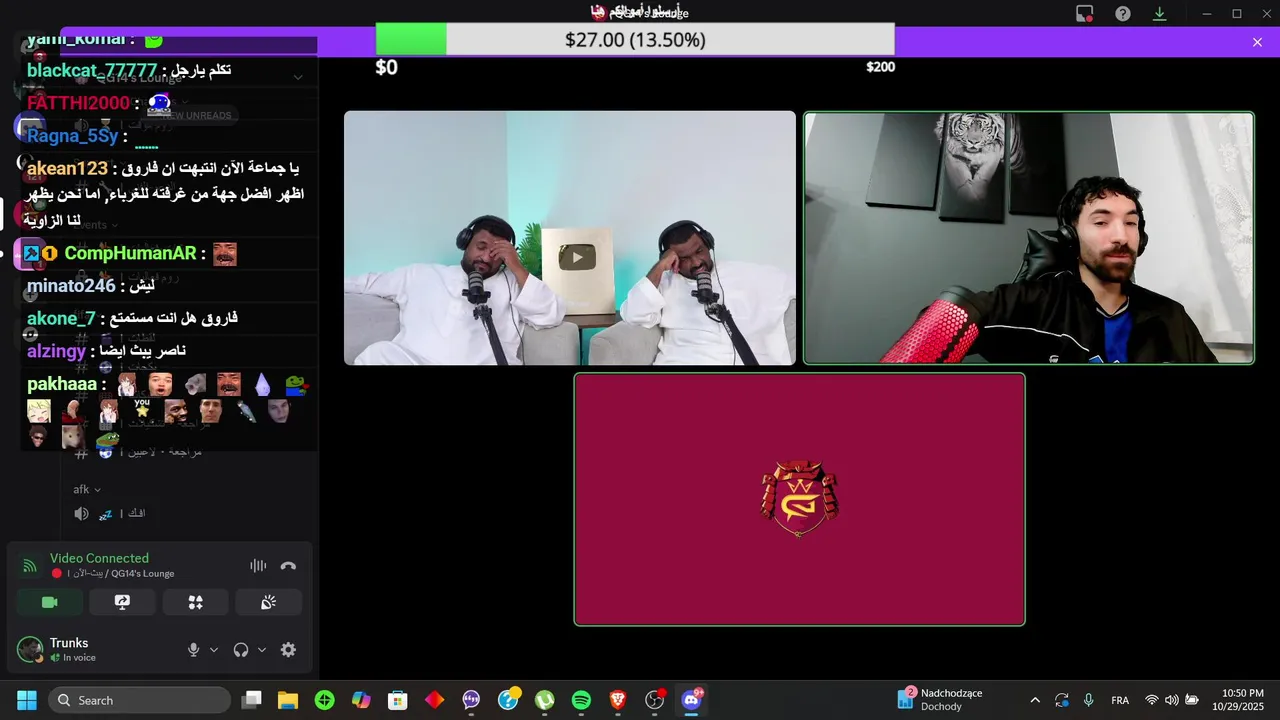The width and height of the screenshot is (1280, 720).
Task: Click username alzingy in chat overlay
Action: (56, 352)
